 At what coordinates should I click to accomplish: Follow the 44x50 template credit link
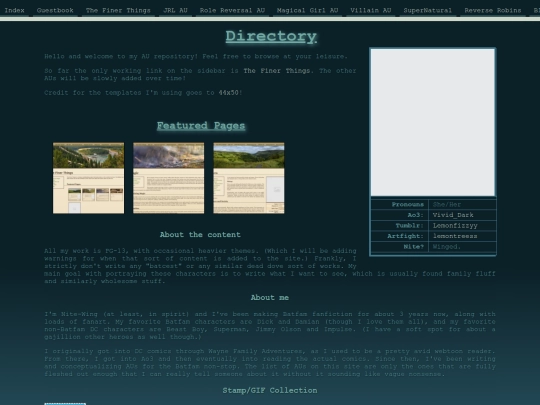coord(228,93)
